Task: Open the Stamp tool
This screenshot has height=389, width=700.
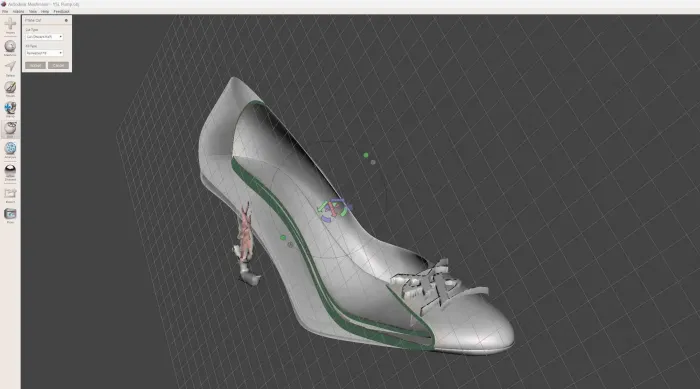Action: point(10,108)
